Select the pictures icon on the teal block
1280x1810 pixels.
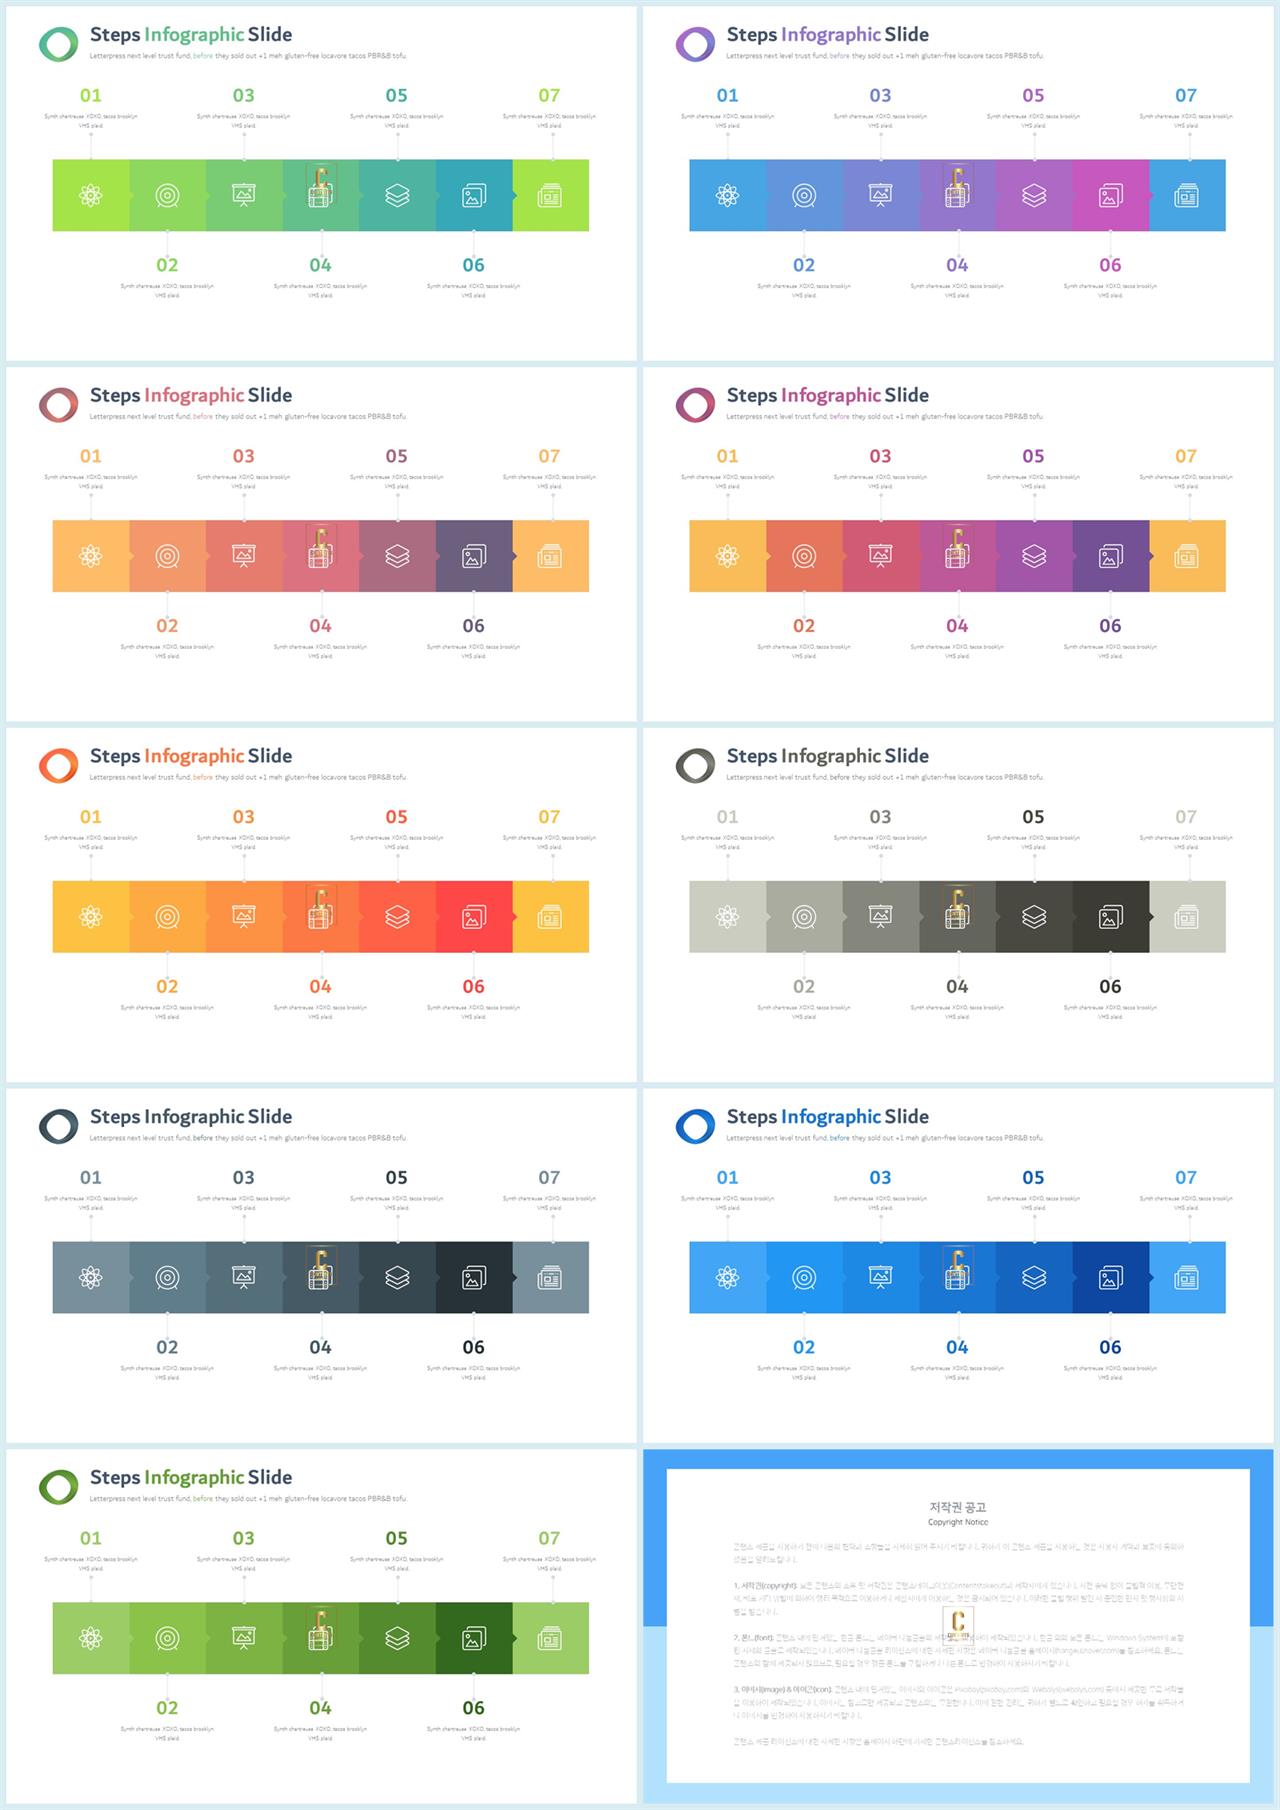(x=474, y=196)
